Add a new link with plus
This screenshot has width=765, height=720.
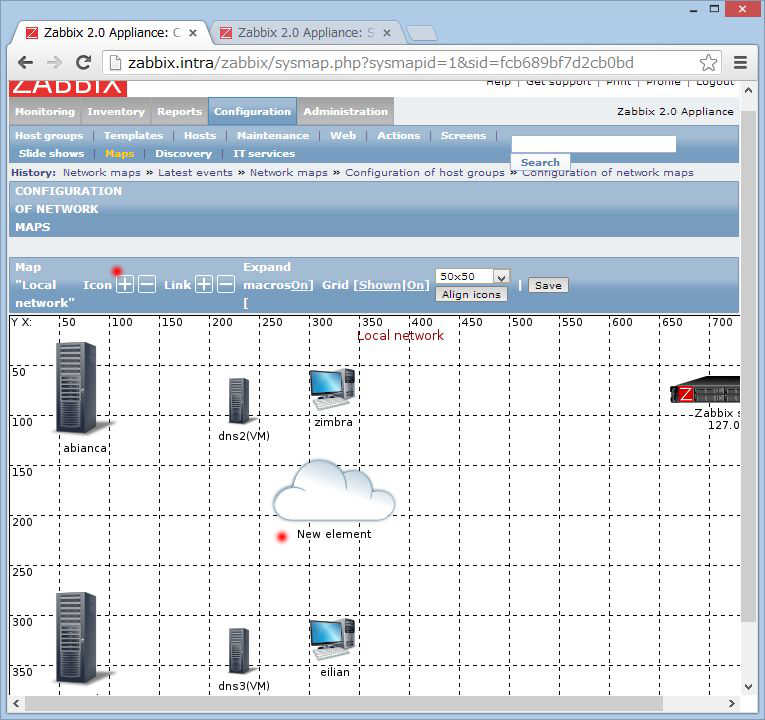pyautogui.click(x=204, y=284)
